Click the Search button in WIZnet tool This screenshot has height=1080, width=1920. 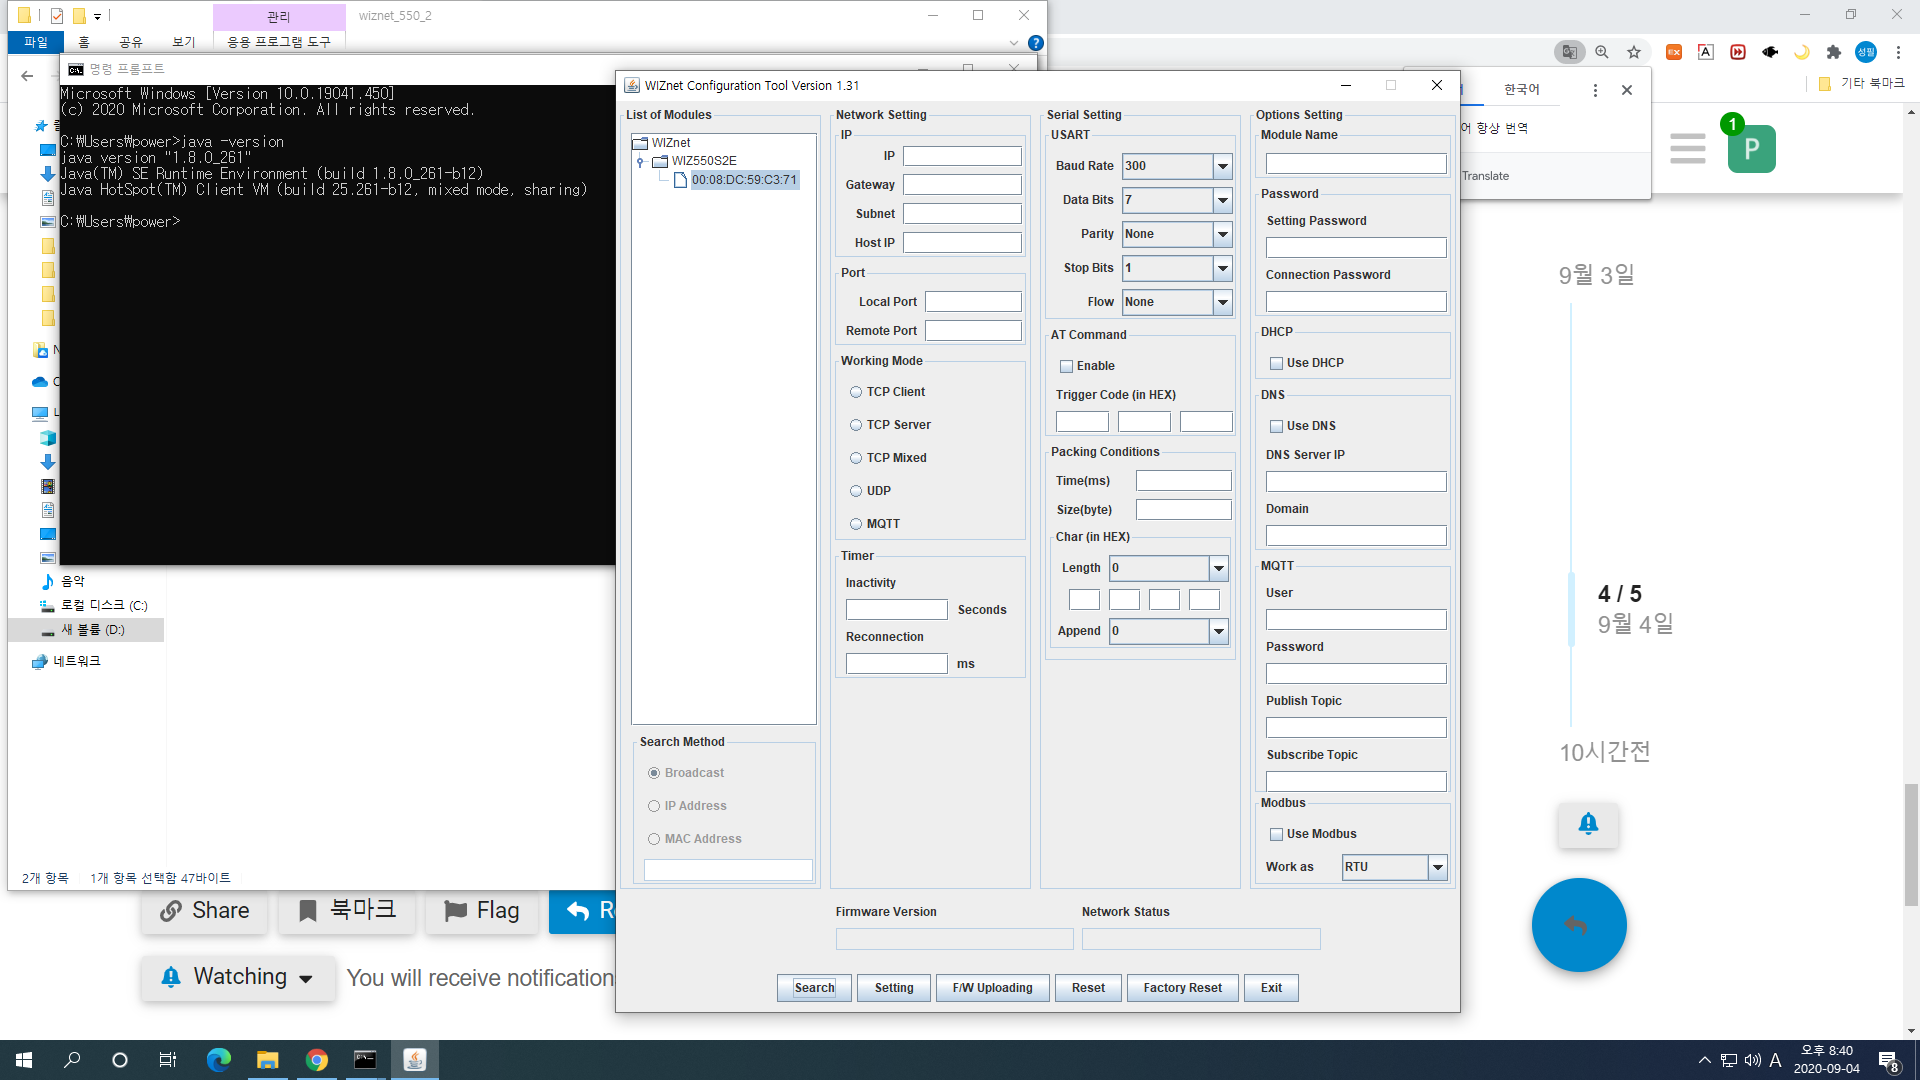[814, 988]
